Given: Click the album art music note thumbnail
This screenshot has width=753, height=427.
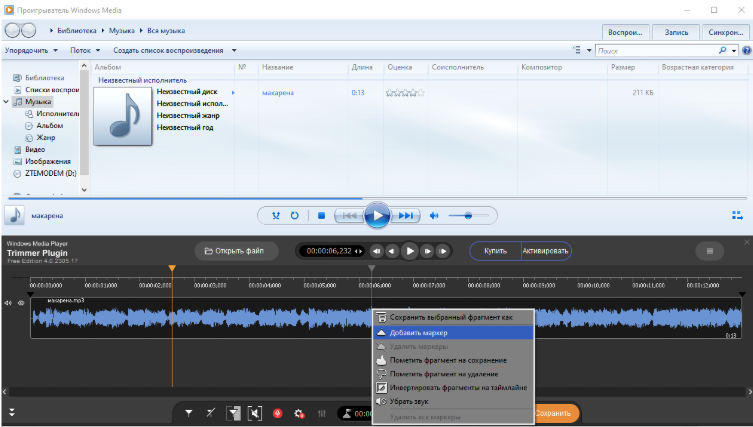Looking at the screenshot, I should point(122,116).
